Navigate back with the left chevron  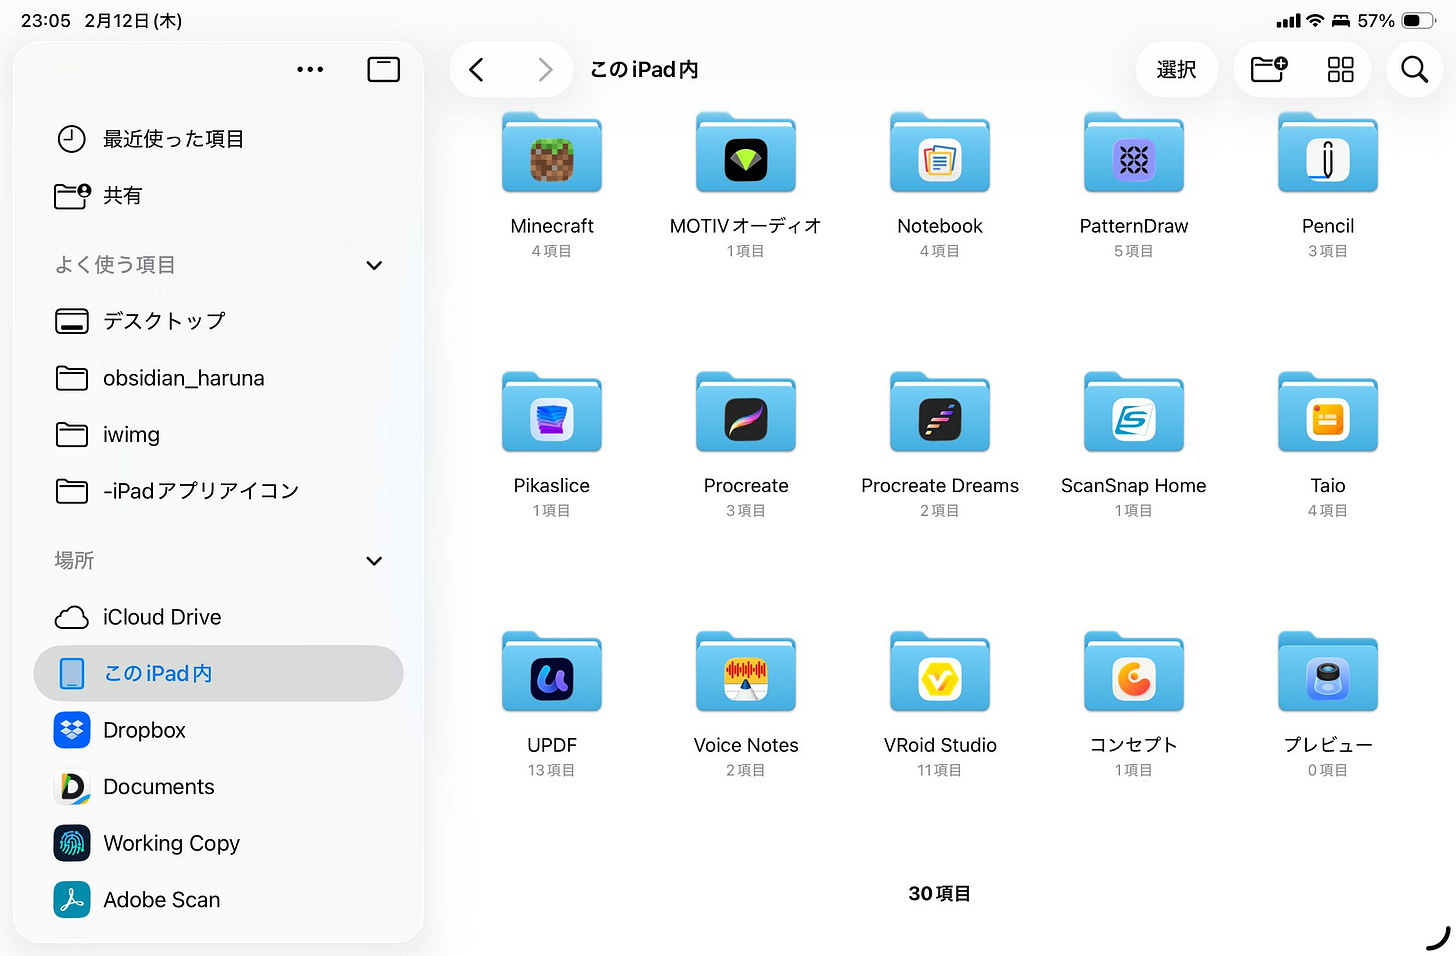point(477,69)
